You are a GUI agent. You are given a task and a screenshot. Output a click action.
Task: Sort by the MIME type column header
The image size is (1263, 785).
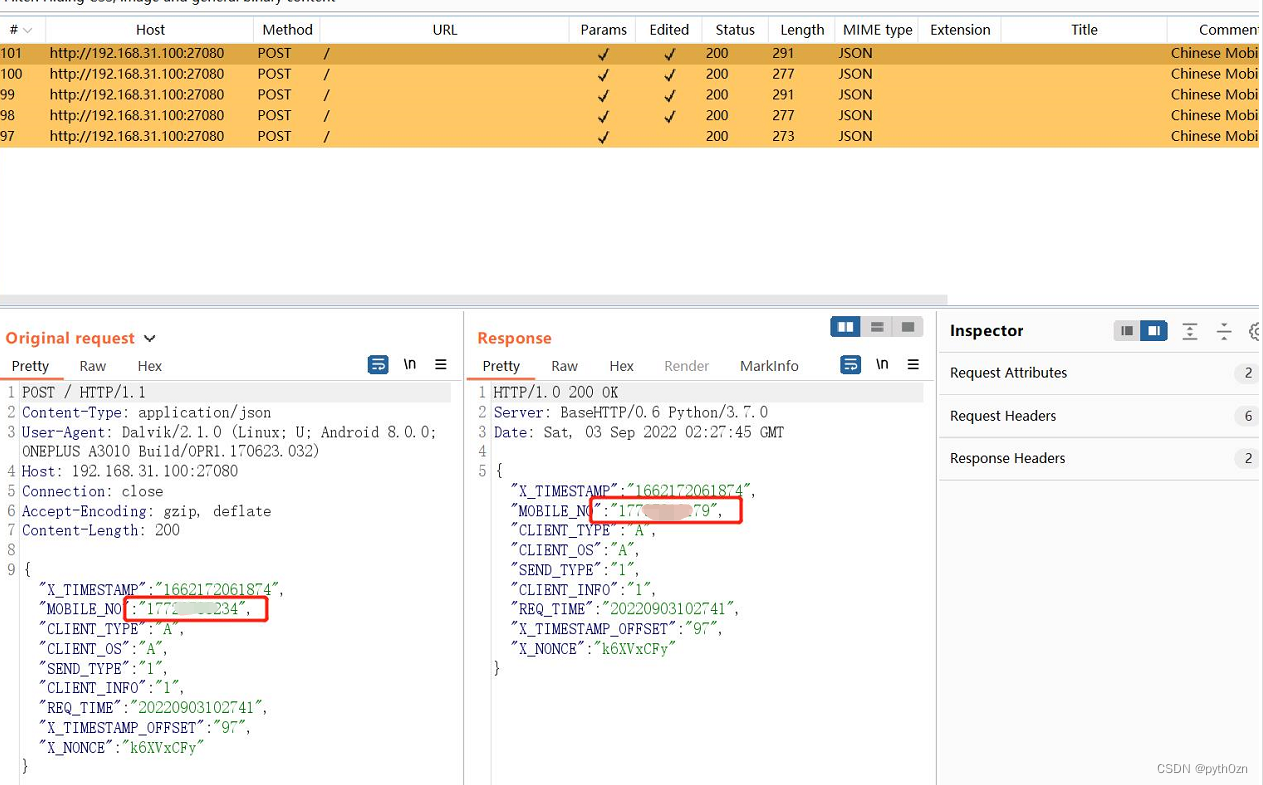pos(877,30)
